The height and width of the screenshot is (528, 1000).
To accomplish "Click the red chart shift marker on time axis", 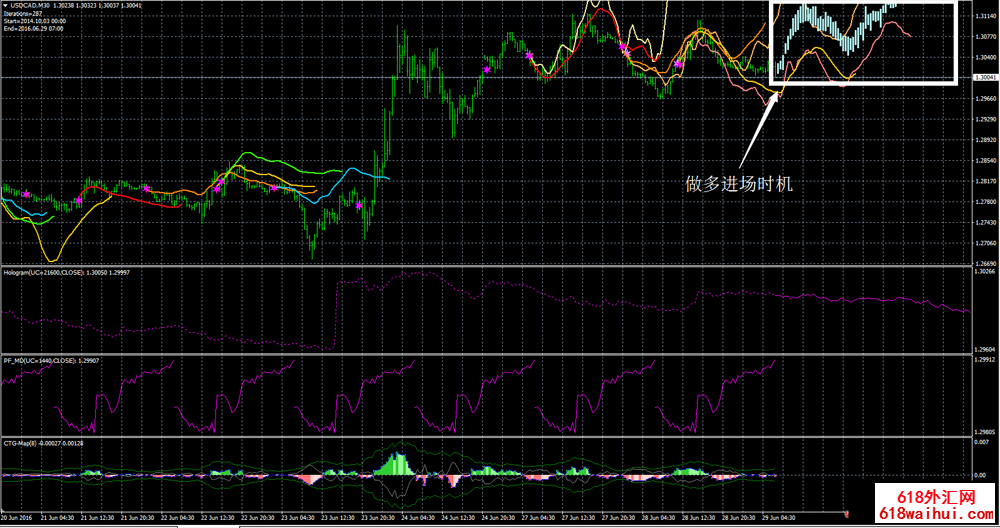I will 847,513.
